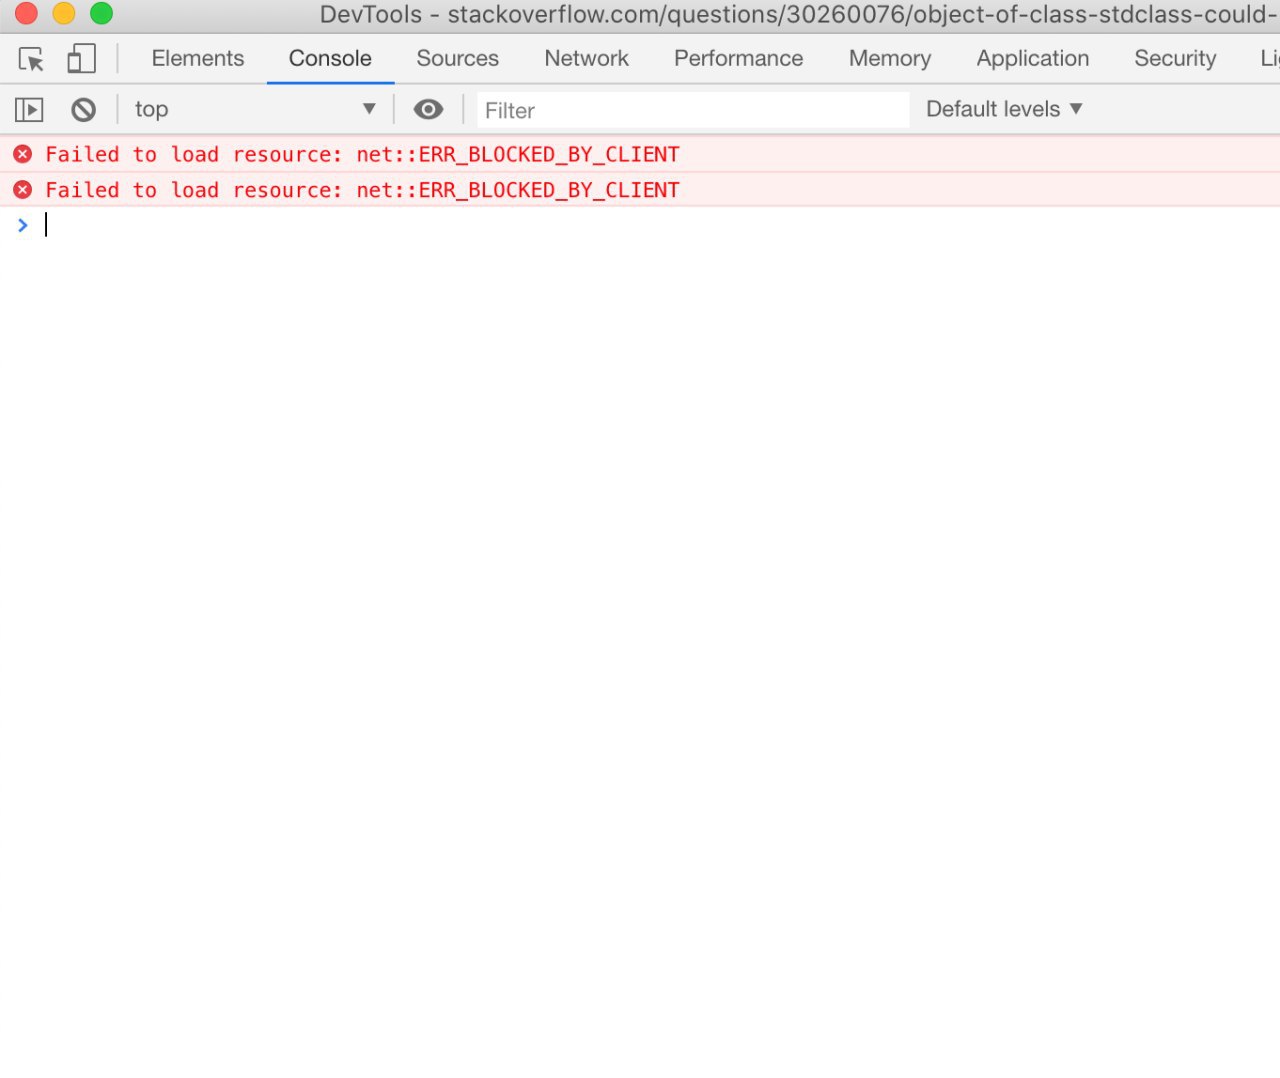Switch to the Memory tab
The image size is (1280, 1078).
click(890, 58)
